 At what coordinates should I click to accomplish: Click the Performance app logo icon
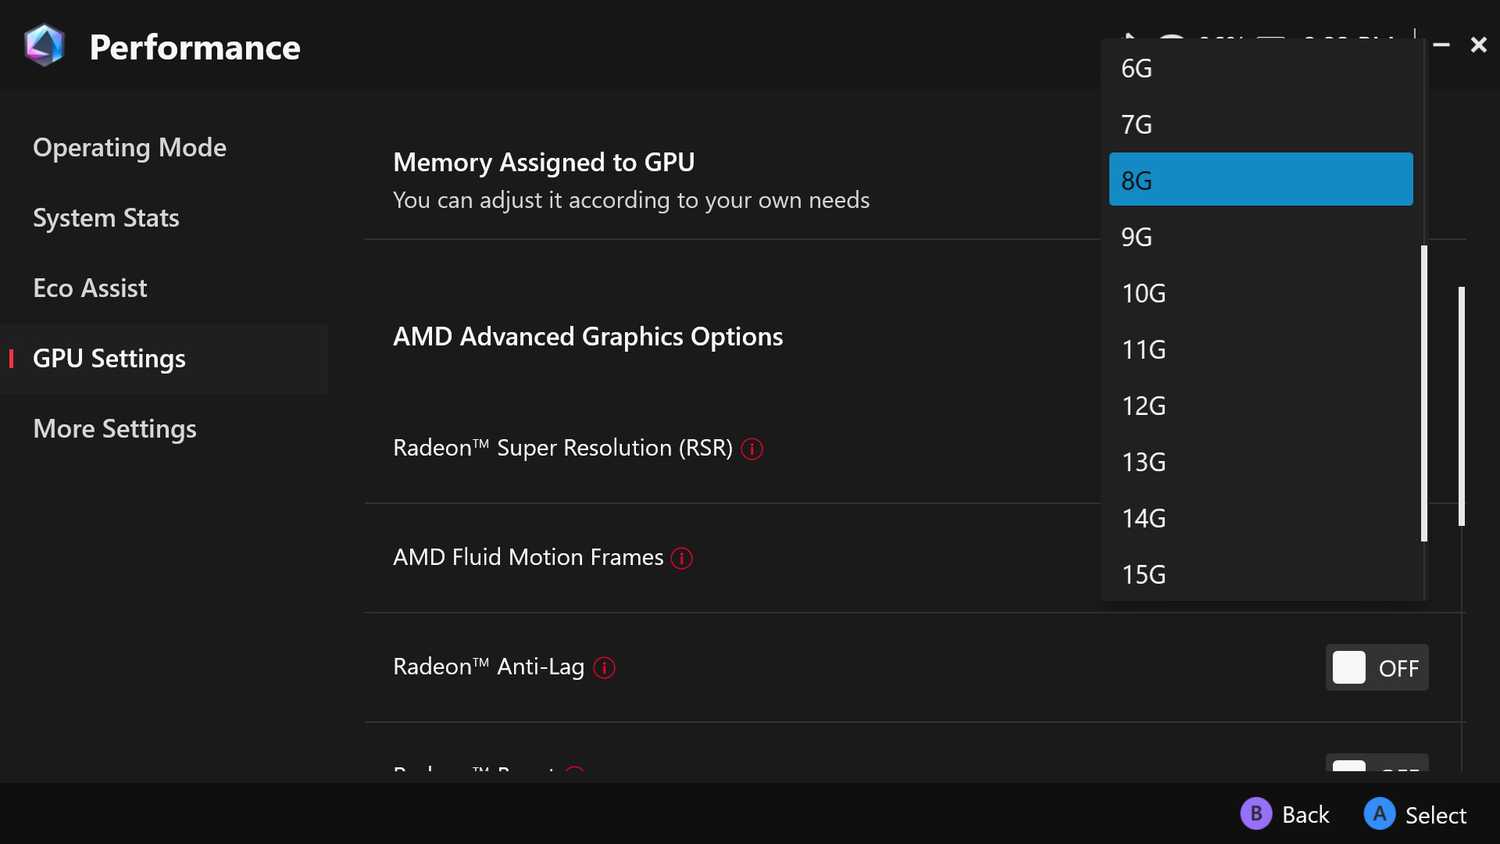[44, 44]
